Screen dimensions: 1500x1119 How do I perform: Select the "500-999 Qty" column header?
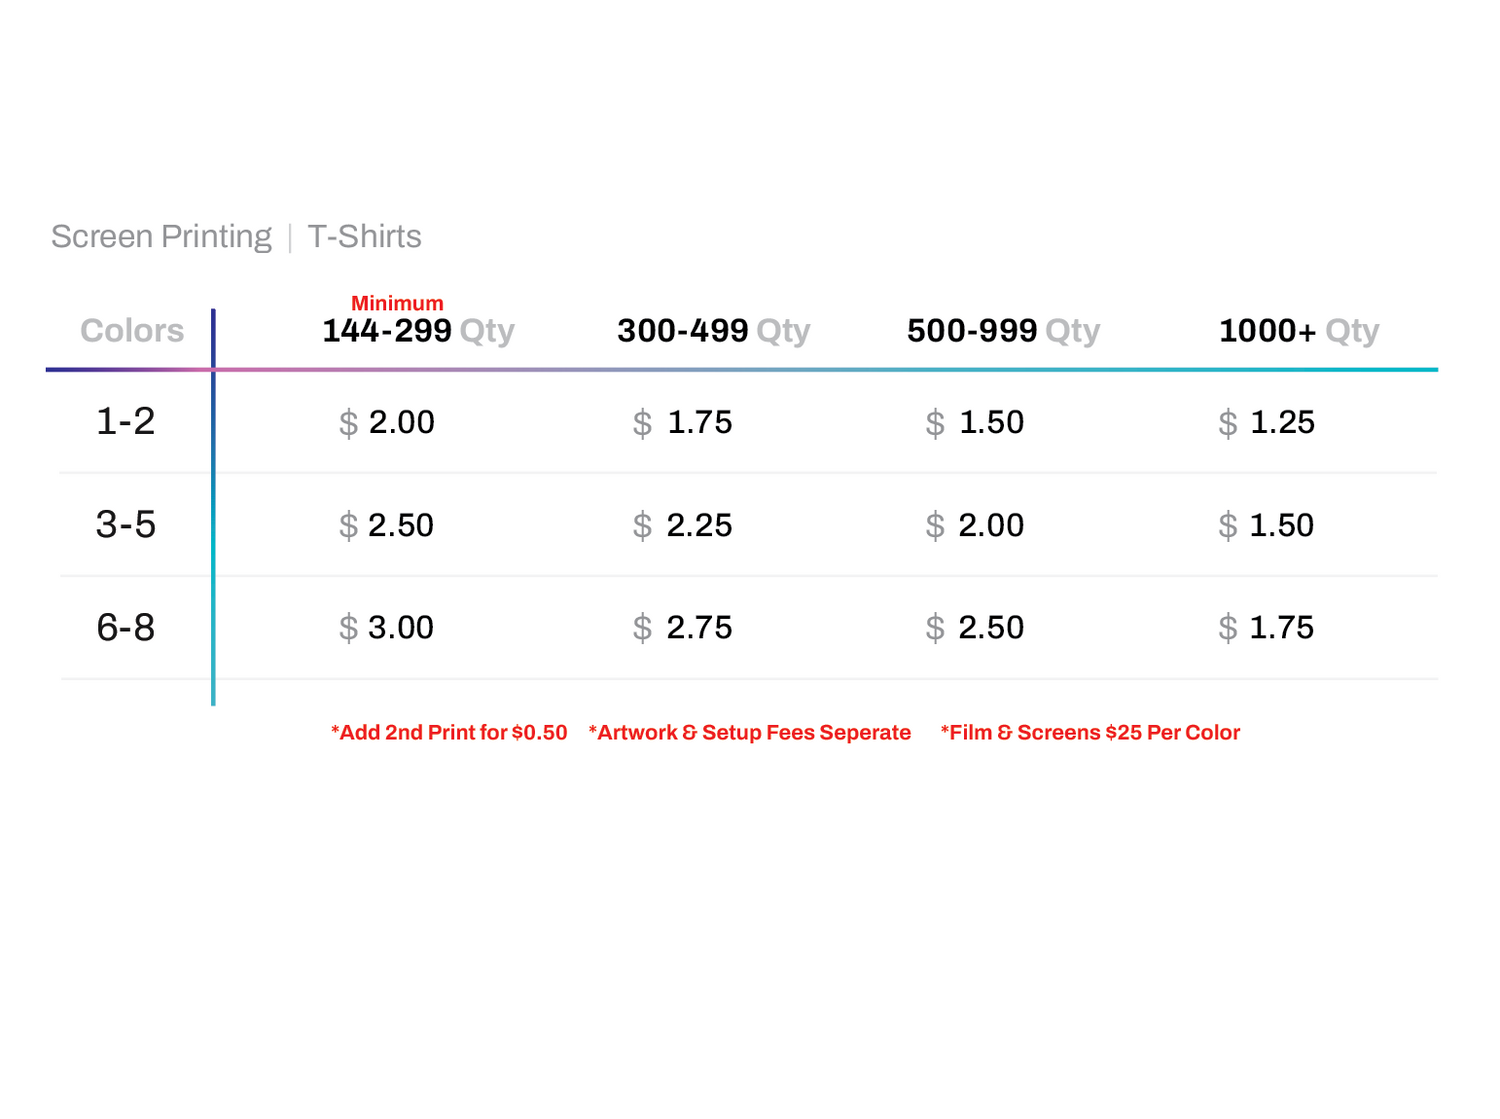1003,331
